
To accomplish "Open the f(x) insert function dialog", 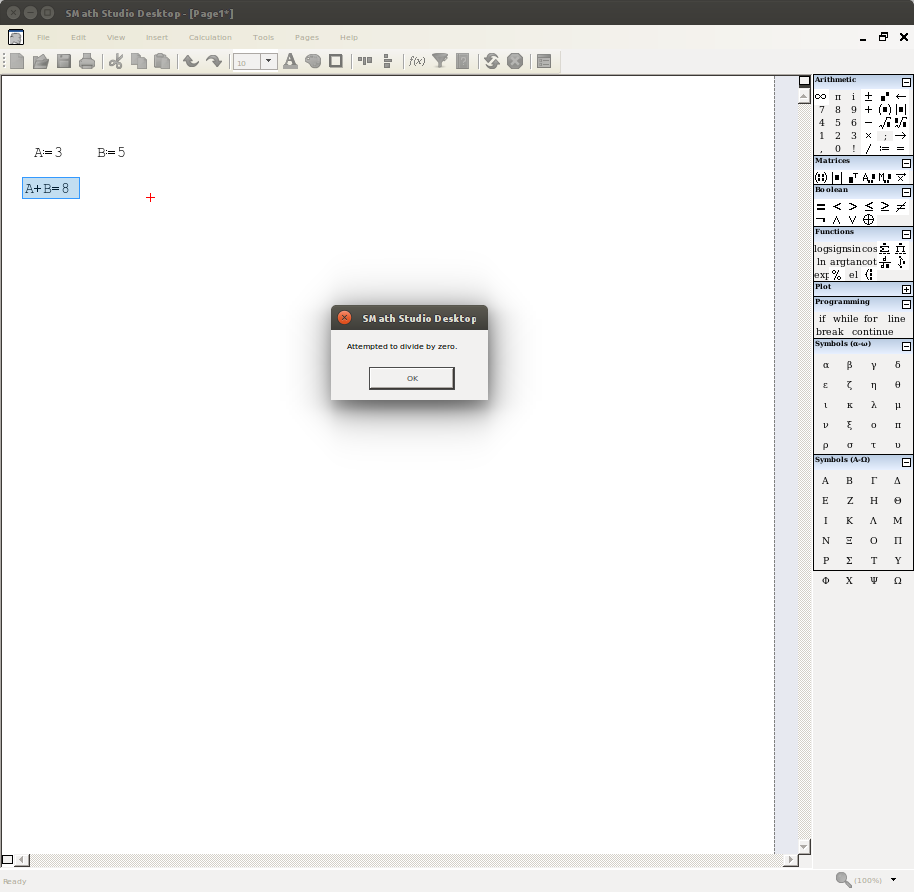I will [414, 61].
